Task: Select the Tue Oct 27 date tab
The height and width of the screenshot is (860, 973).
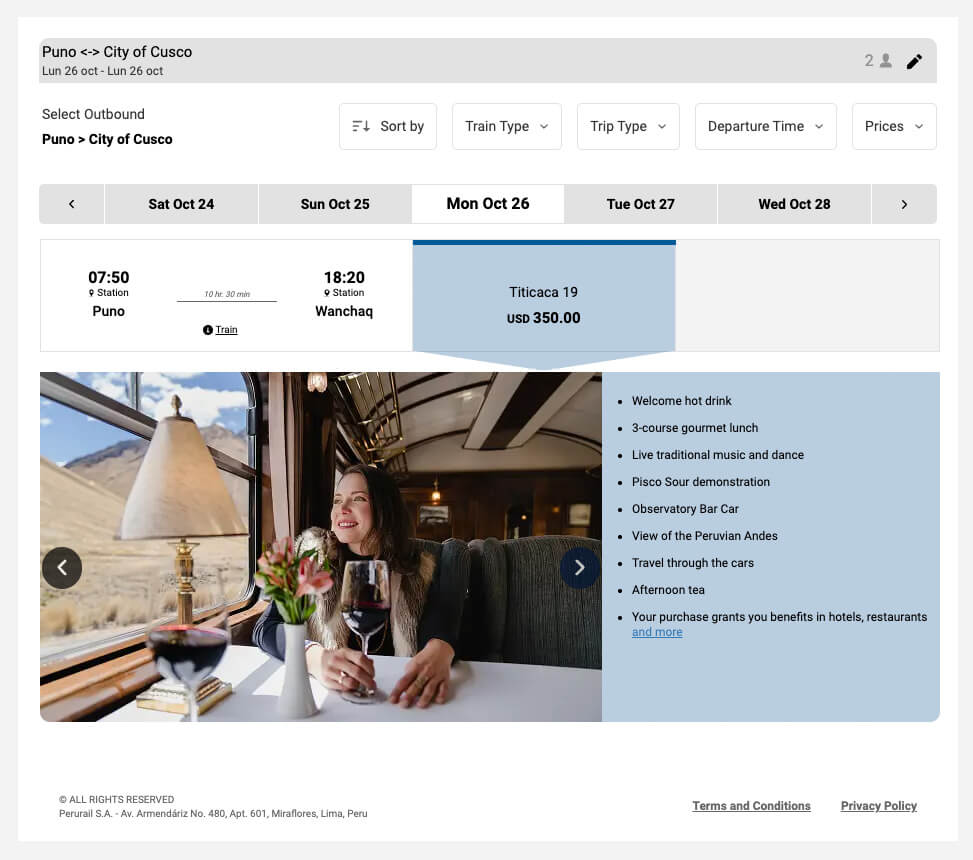Action: pos(640,204)
